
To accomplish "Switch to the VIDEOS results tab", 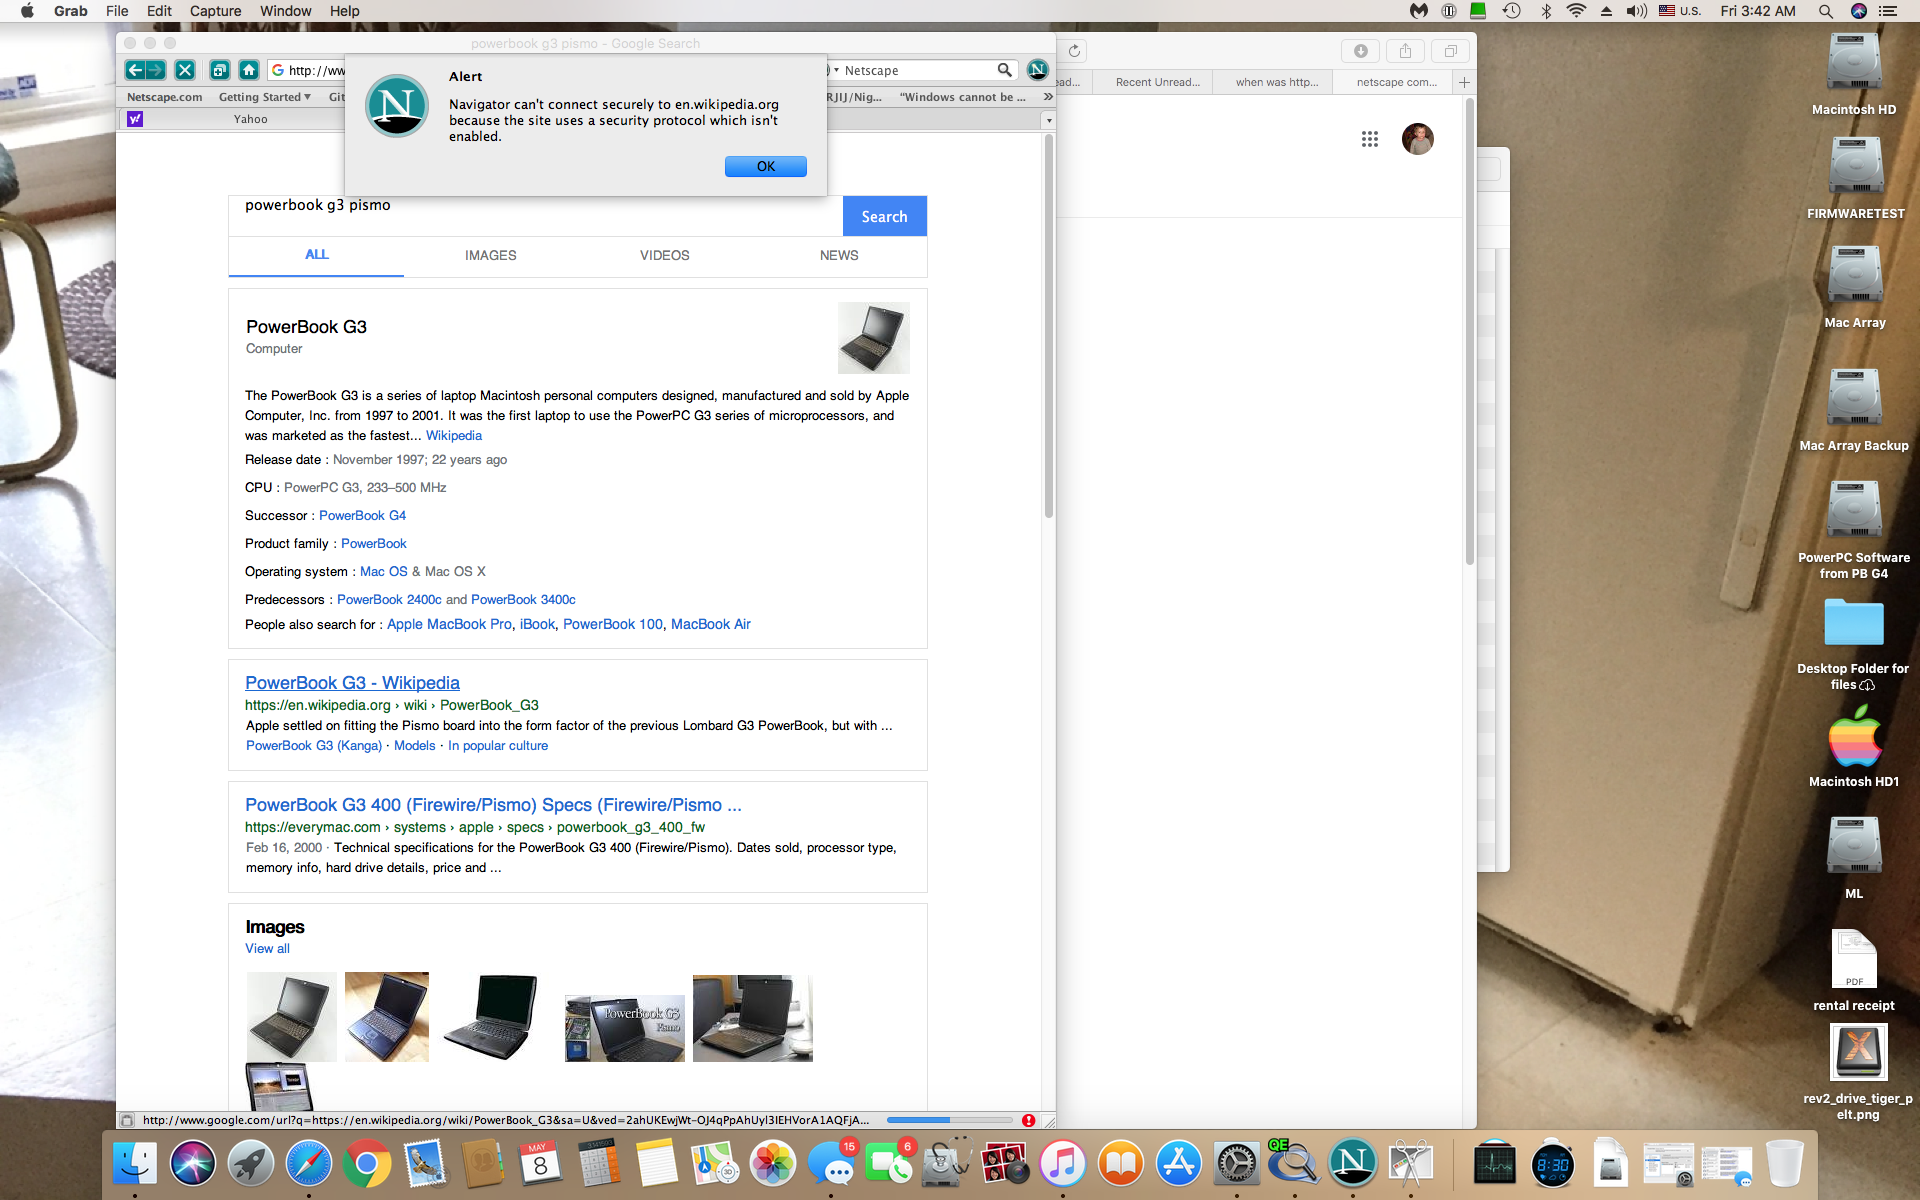I will click(x=664, y=255).
